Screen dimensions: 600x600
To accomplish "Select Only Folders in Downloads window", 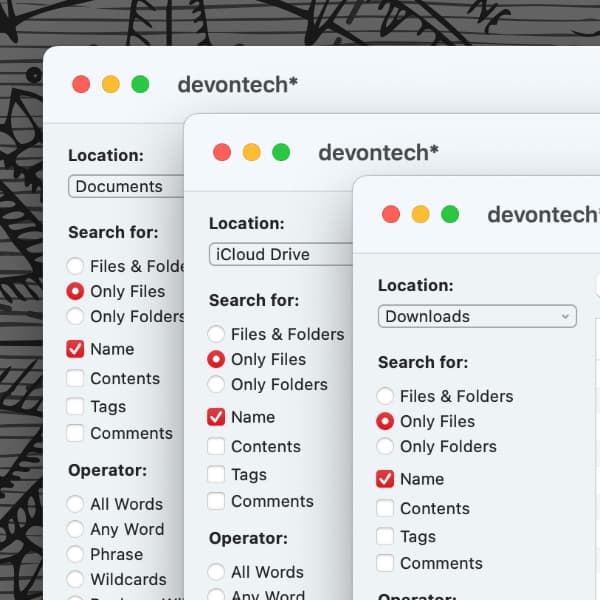I will [385, 447].
